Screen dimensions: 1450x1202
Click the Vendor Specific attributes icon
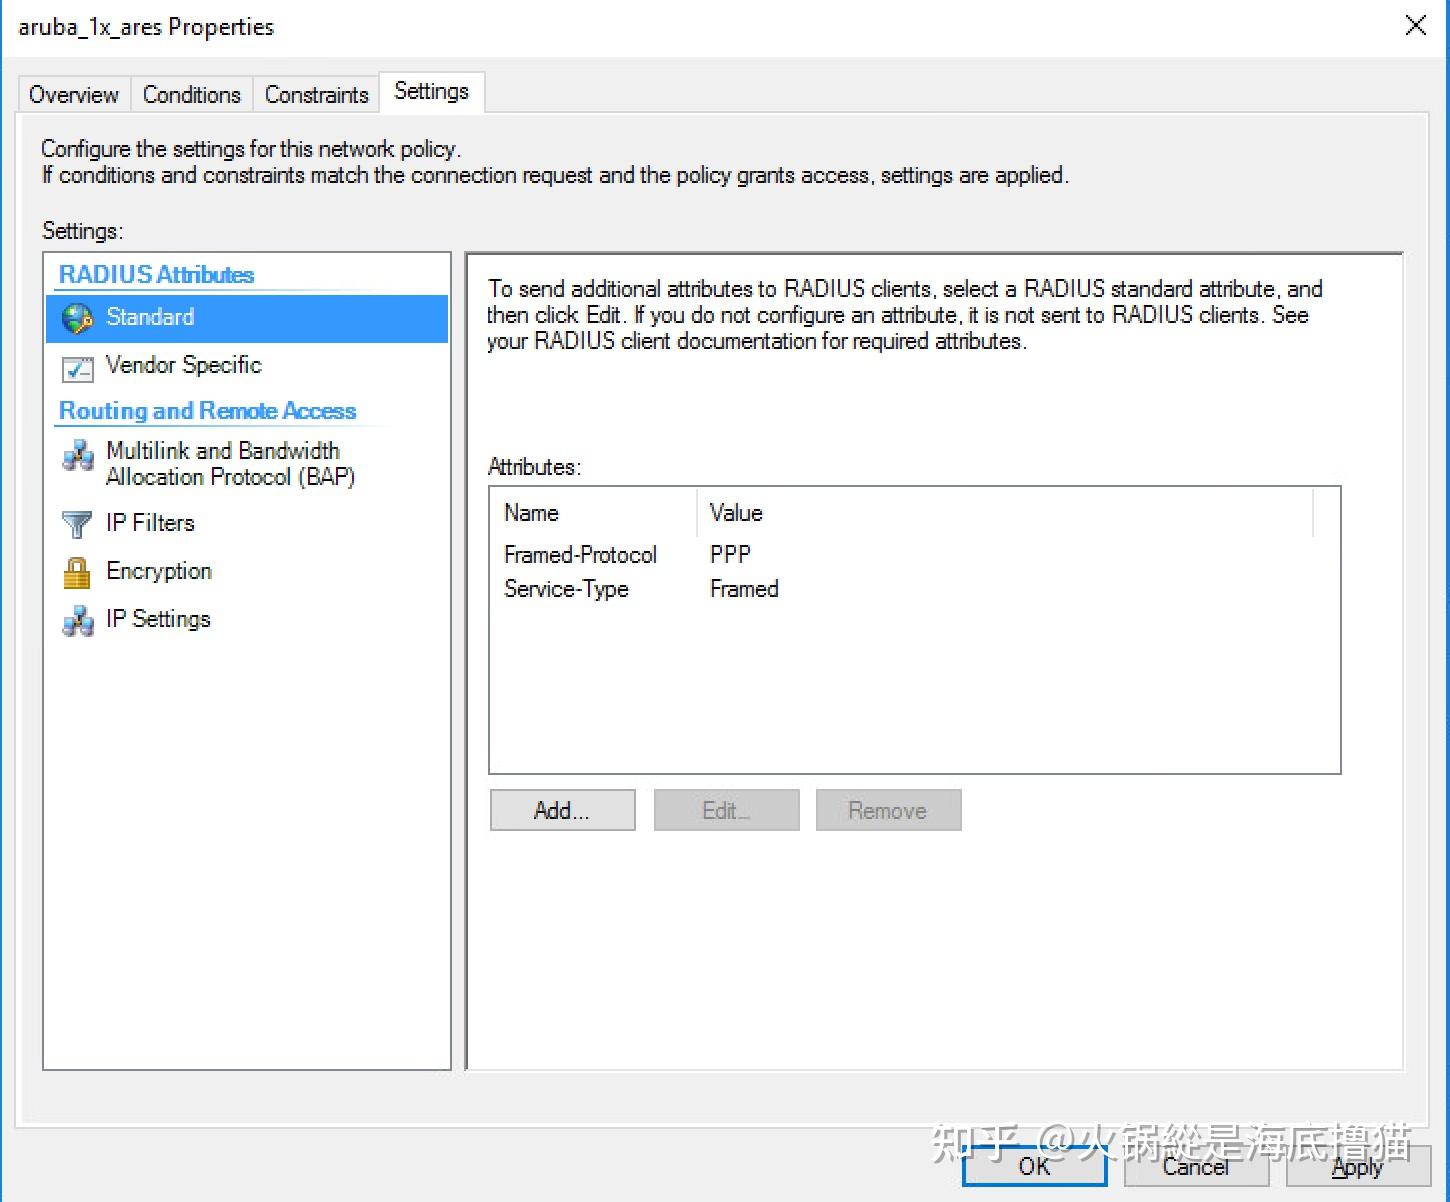[x=77, y=369]
